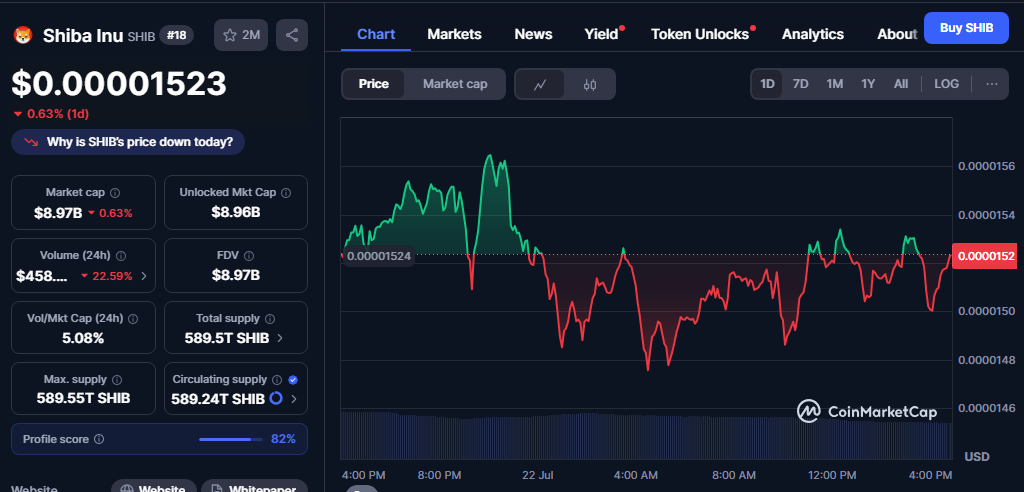Click Unlocked Mkt Cap info icon
The image size is (1024, 492).
286,193
